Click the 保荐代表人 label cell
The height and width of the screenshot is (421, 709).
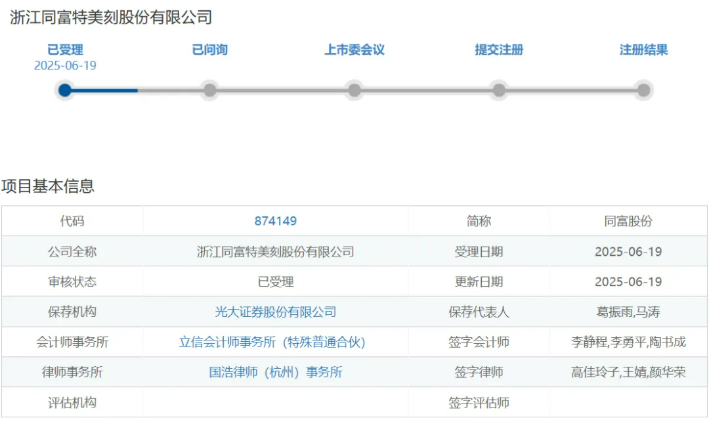pos(479,312)
